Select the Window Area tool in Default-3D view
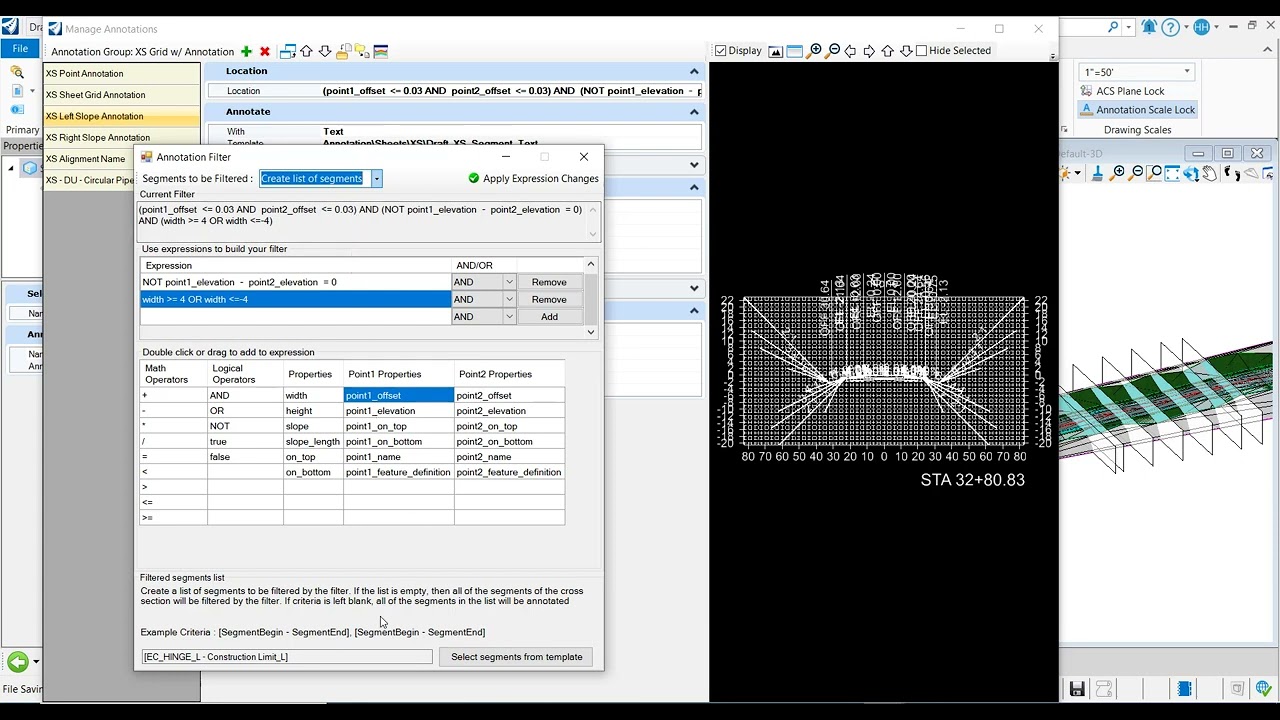The height and width of the screenshot is (720, 1280). click(x=1155, y=173)
